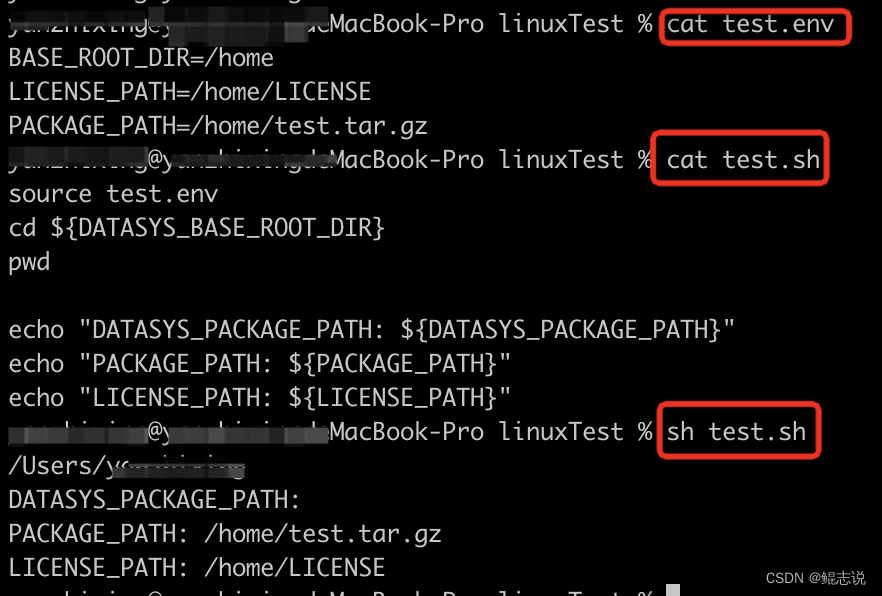Click the BASE_ROOT_DIR=/home line
882x596 pixels.
tap(141, 58)
